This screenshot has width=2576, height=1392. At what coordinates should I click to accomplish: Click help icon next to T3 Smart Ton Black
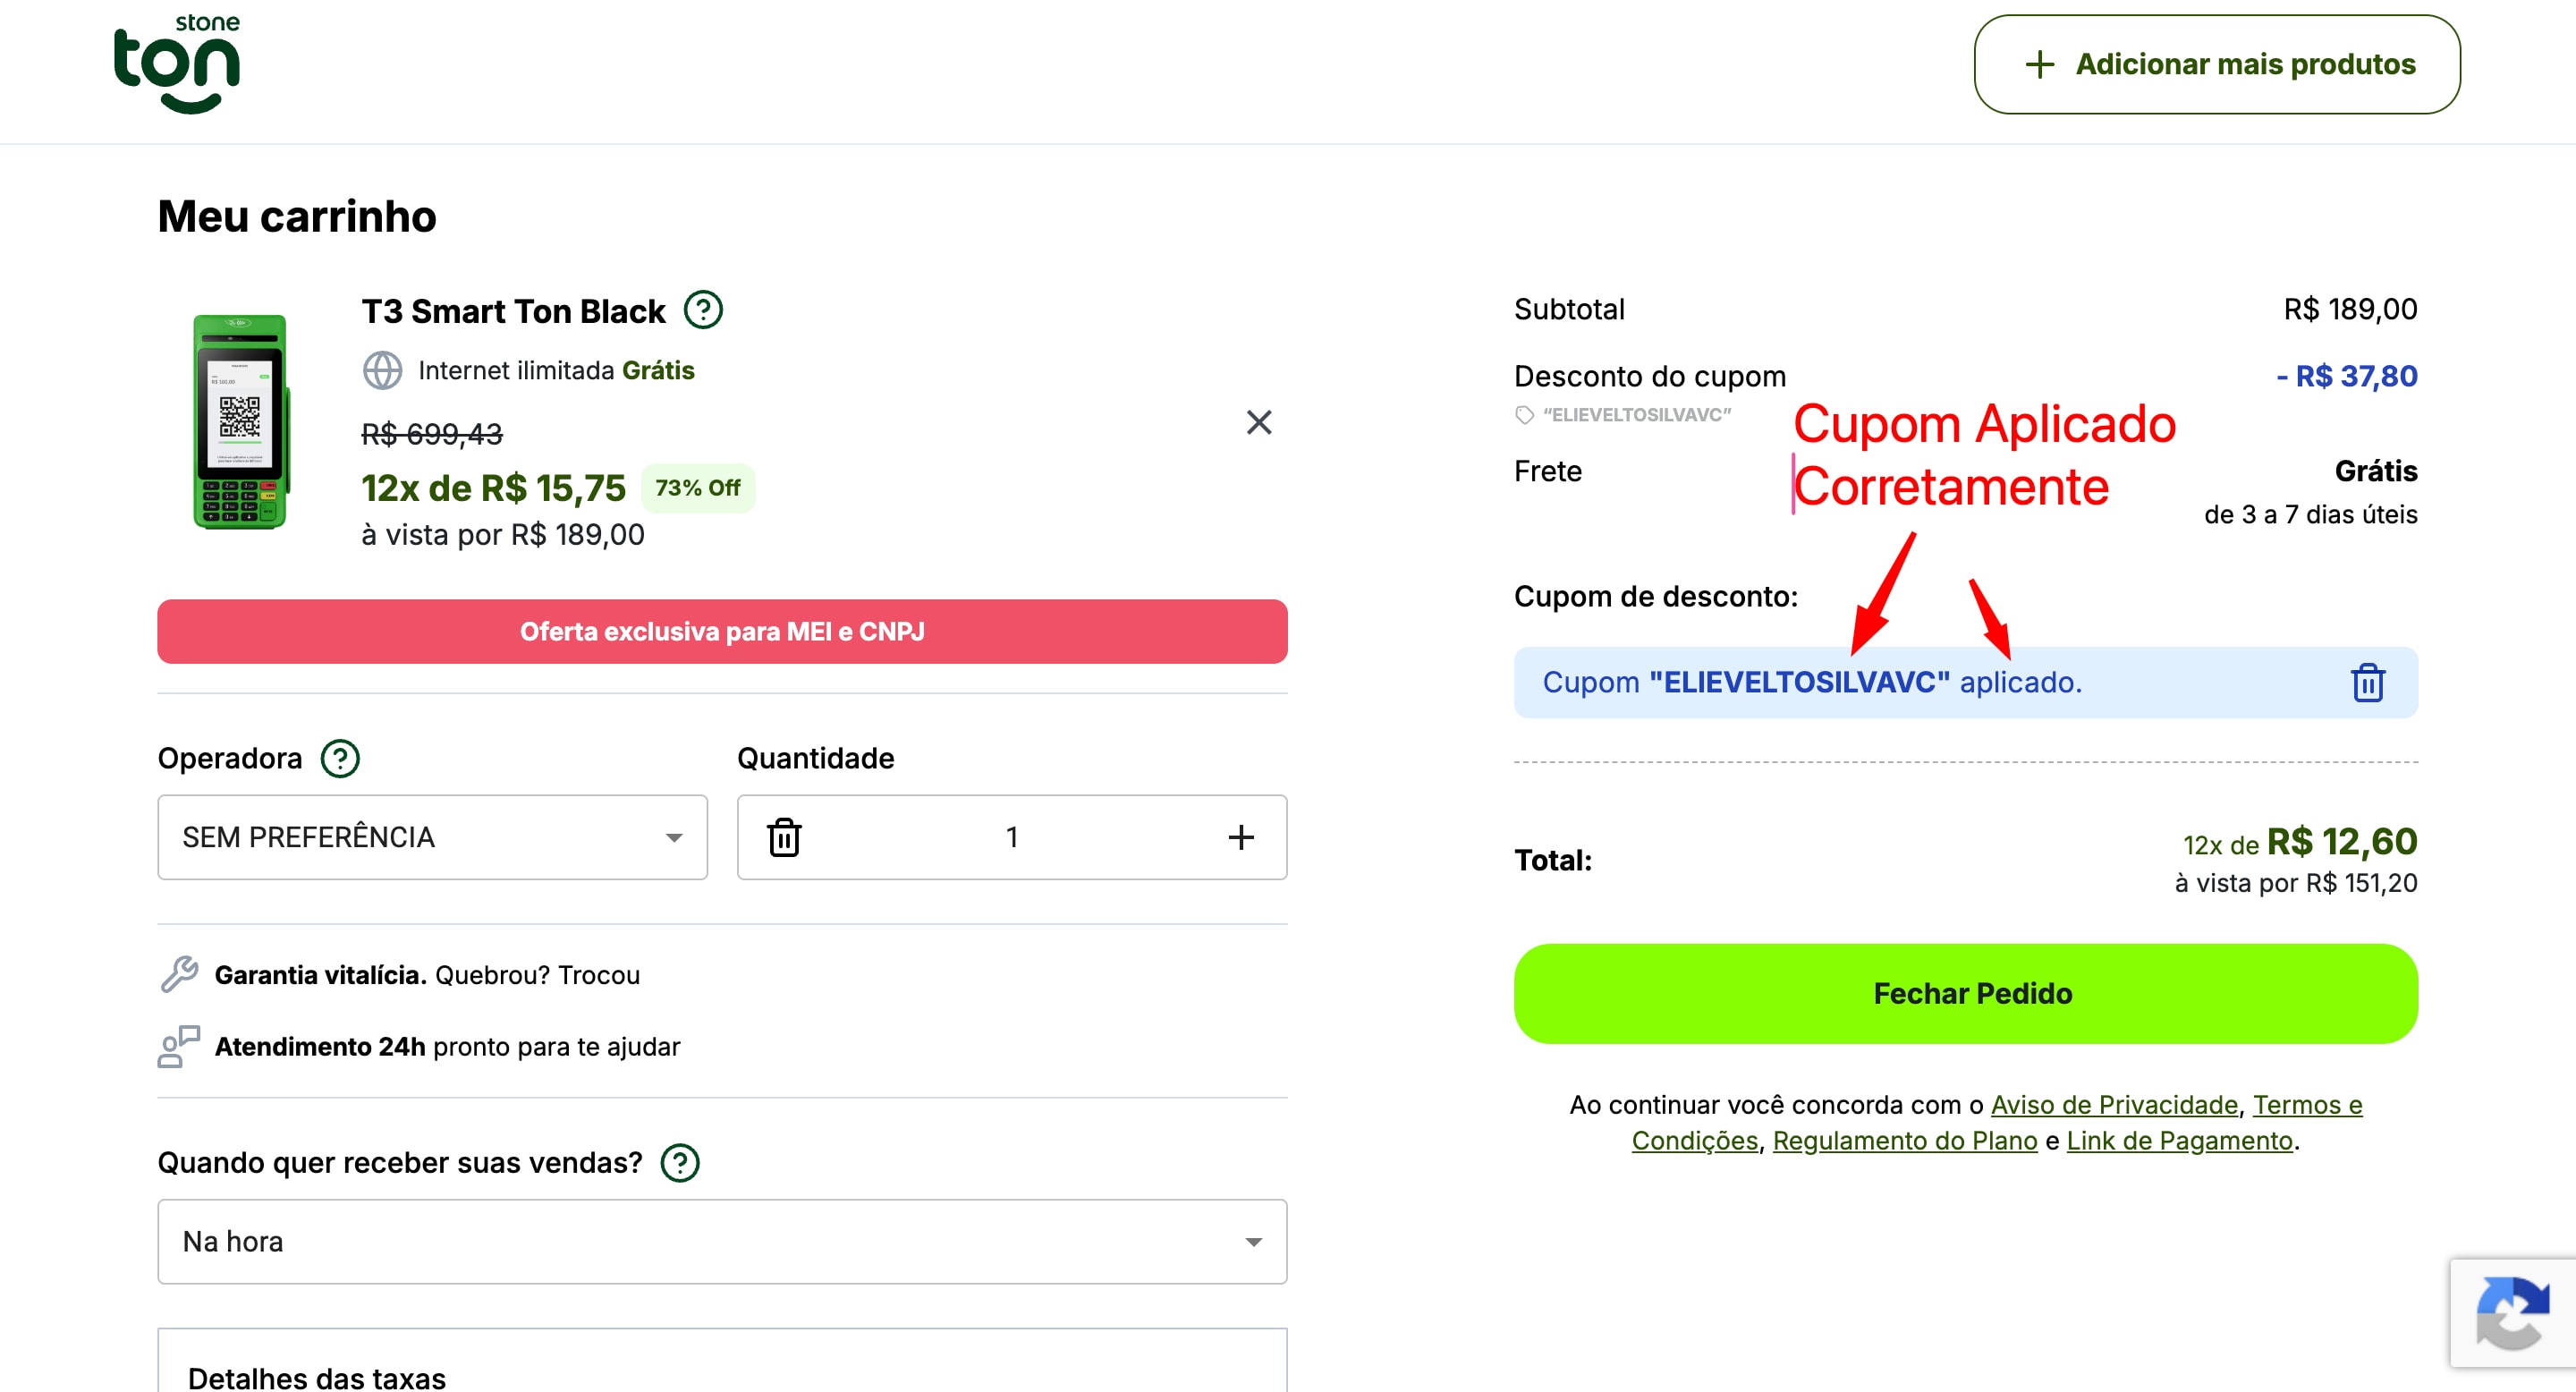[703, 310]
